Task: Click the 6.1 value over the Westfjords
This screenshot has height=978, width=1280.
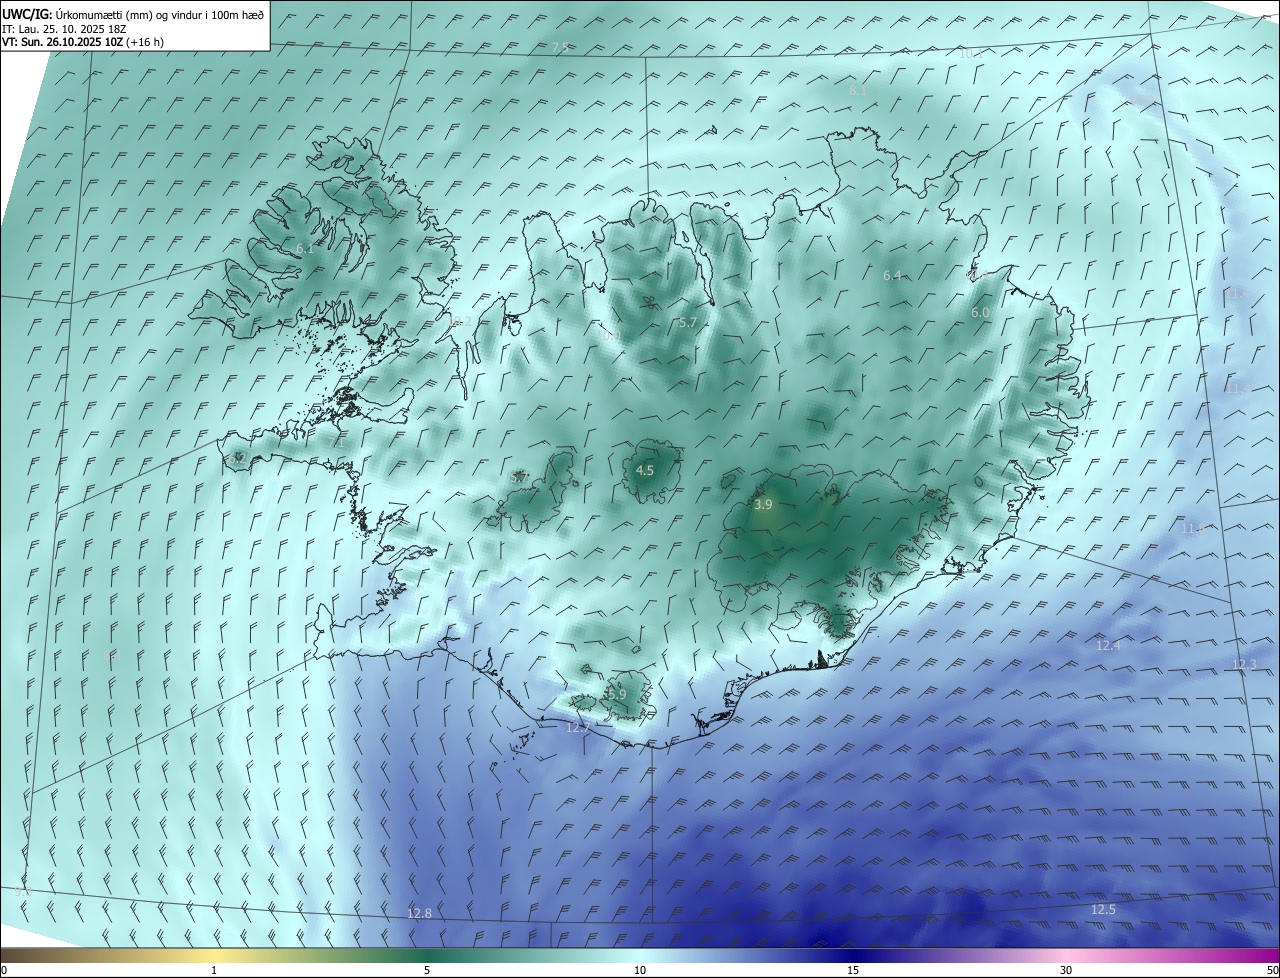Action: pyautogui.click(x=305, y=248)
